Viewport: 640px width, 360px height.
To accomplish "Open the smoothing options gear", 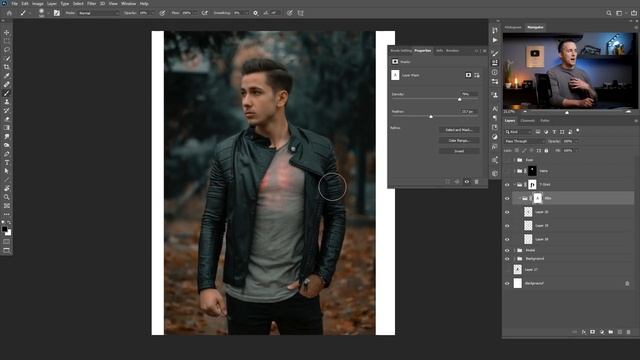I will tap(256, 13).
